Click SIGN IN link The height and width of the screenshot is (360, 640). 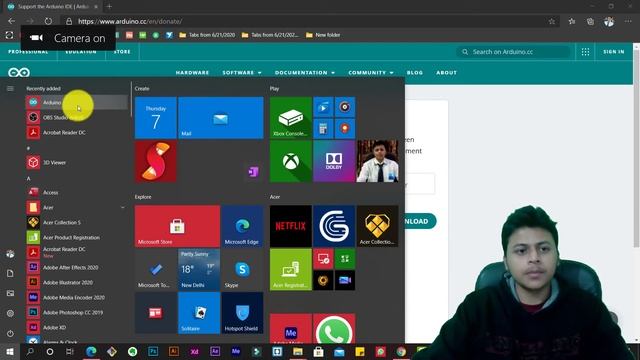pyautogui.click(x=613, y=52)
